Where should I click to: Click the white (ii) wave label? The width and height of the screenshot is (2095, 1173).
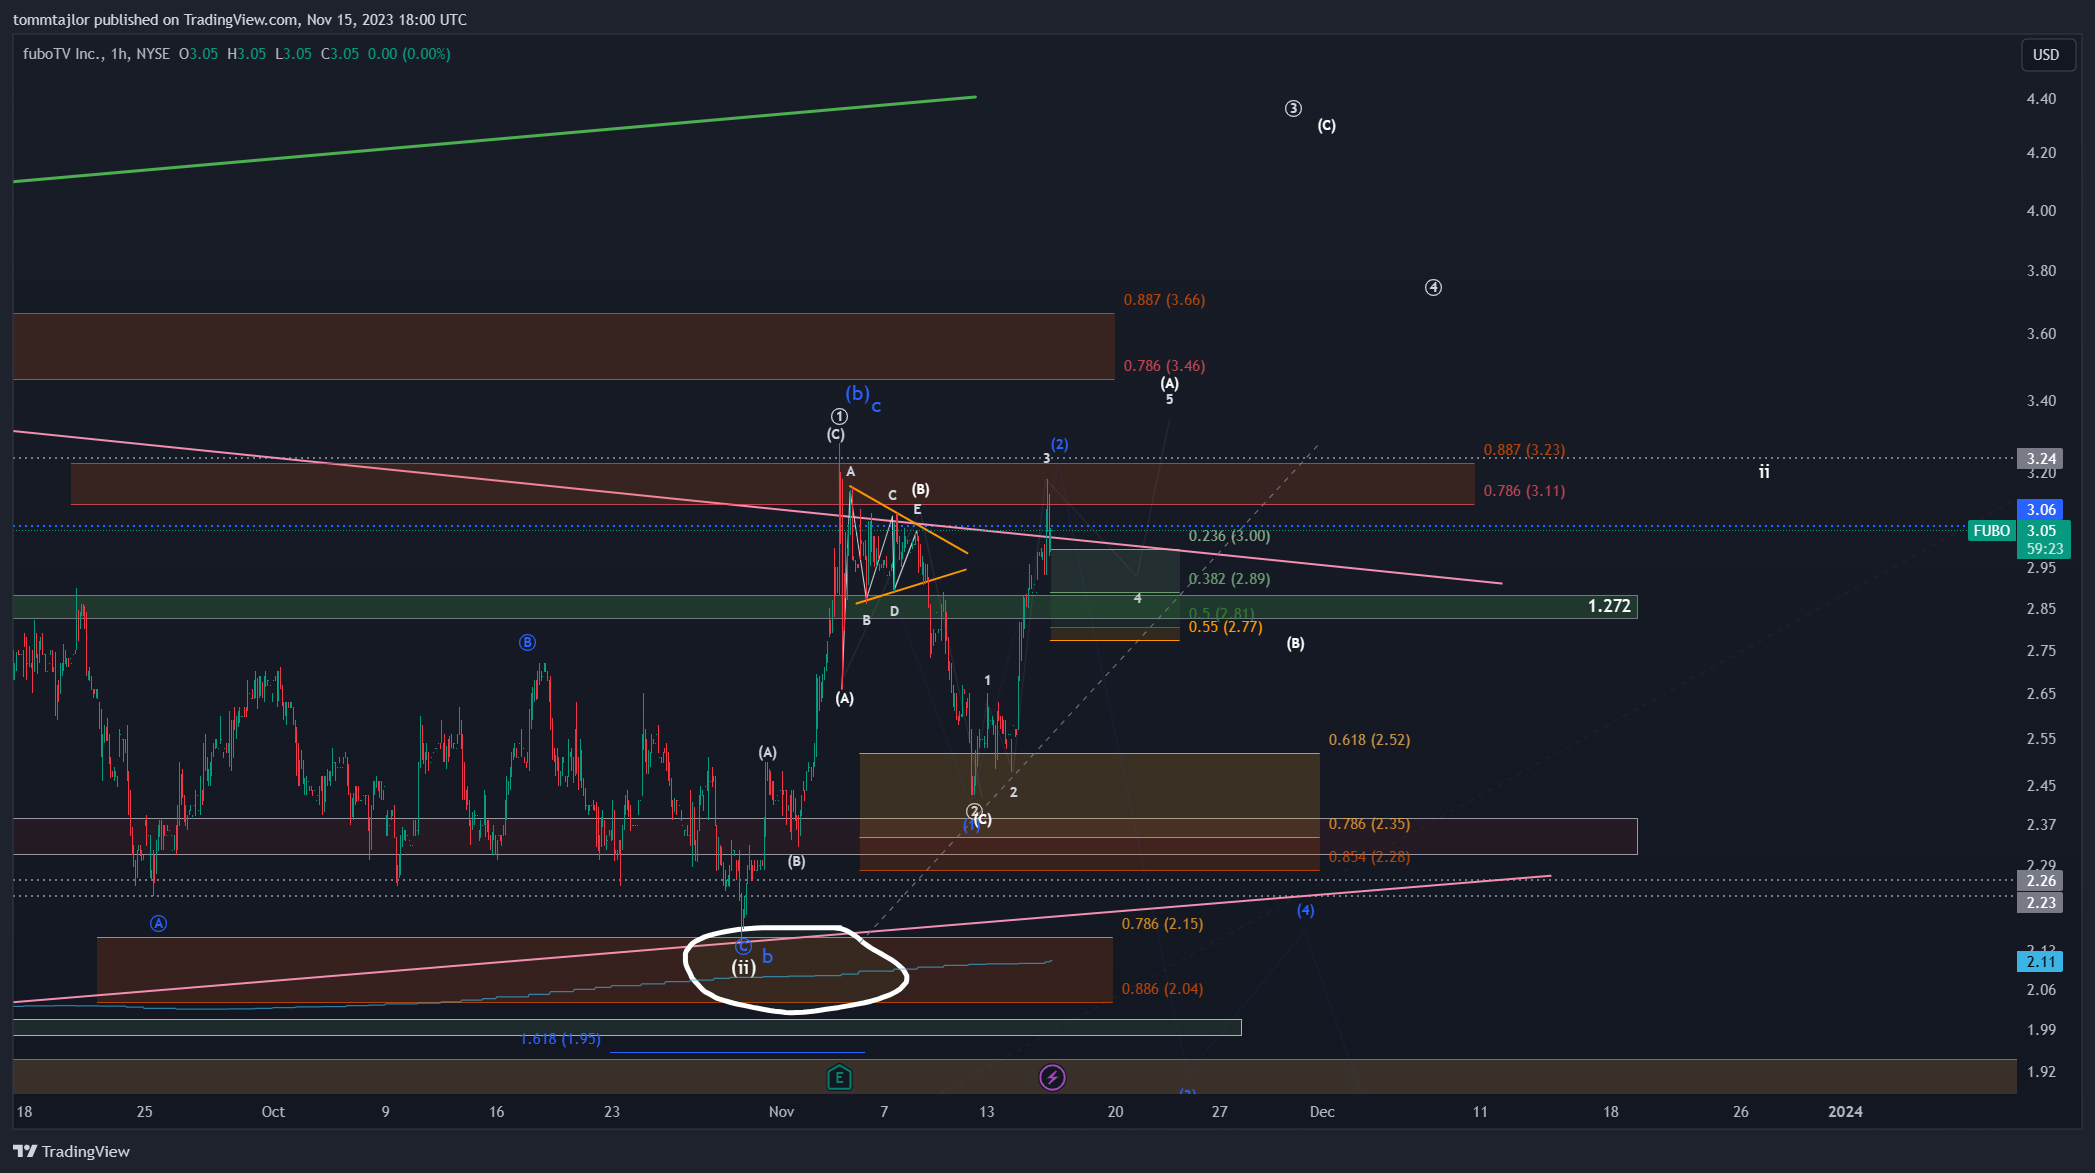pyautogui.click(x=743, y=968)
